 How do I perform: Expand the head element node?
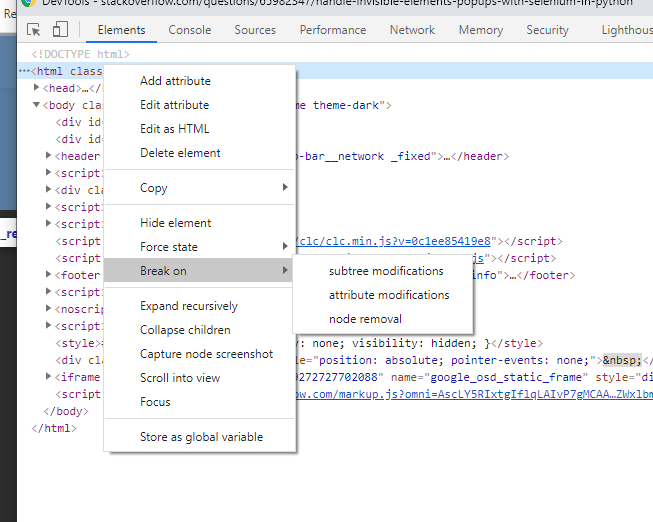(37, 88)
